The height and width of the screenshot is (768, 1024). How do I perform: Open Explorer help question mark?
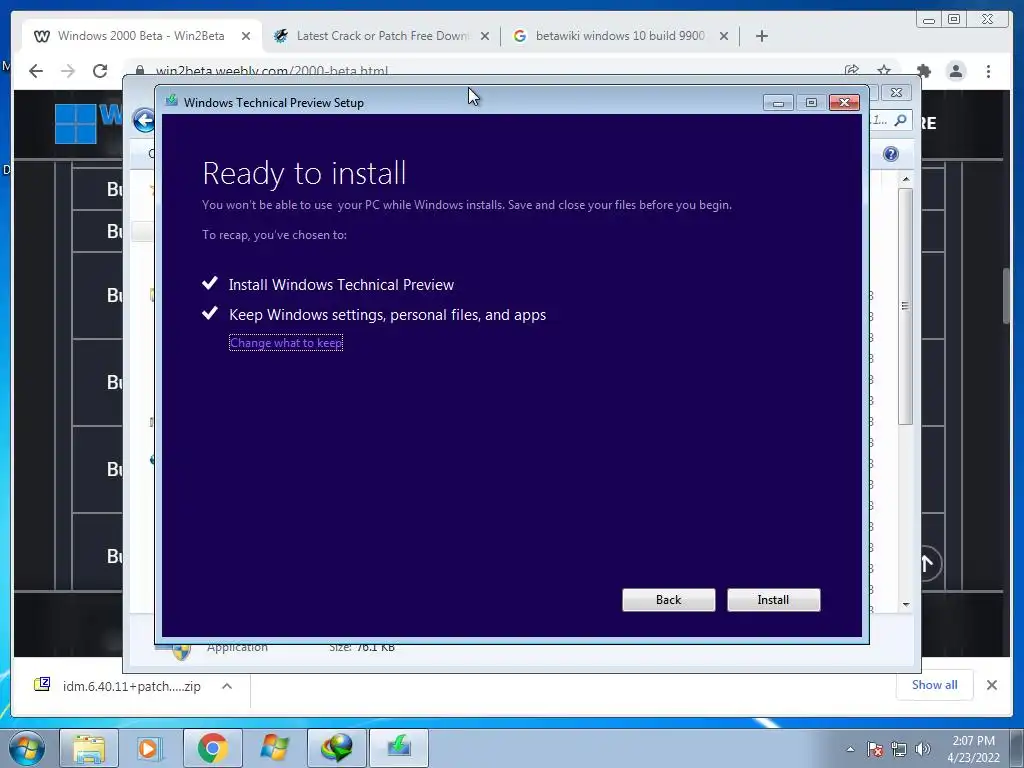click(x=891, y=153)
